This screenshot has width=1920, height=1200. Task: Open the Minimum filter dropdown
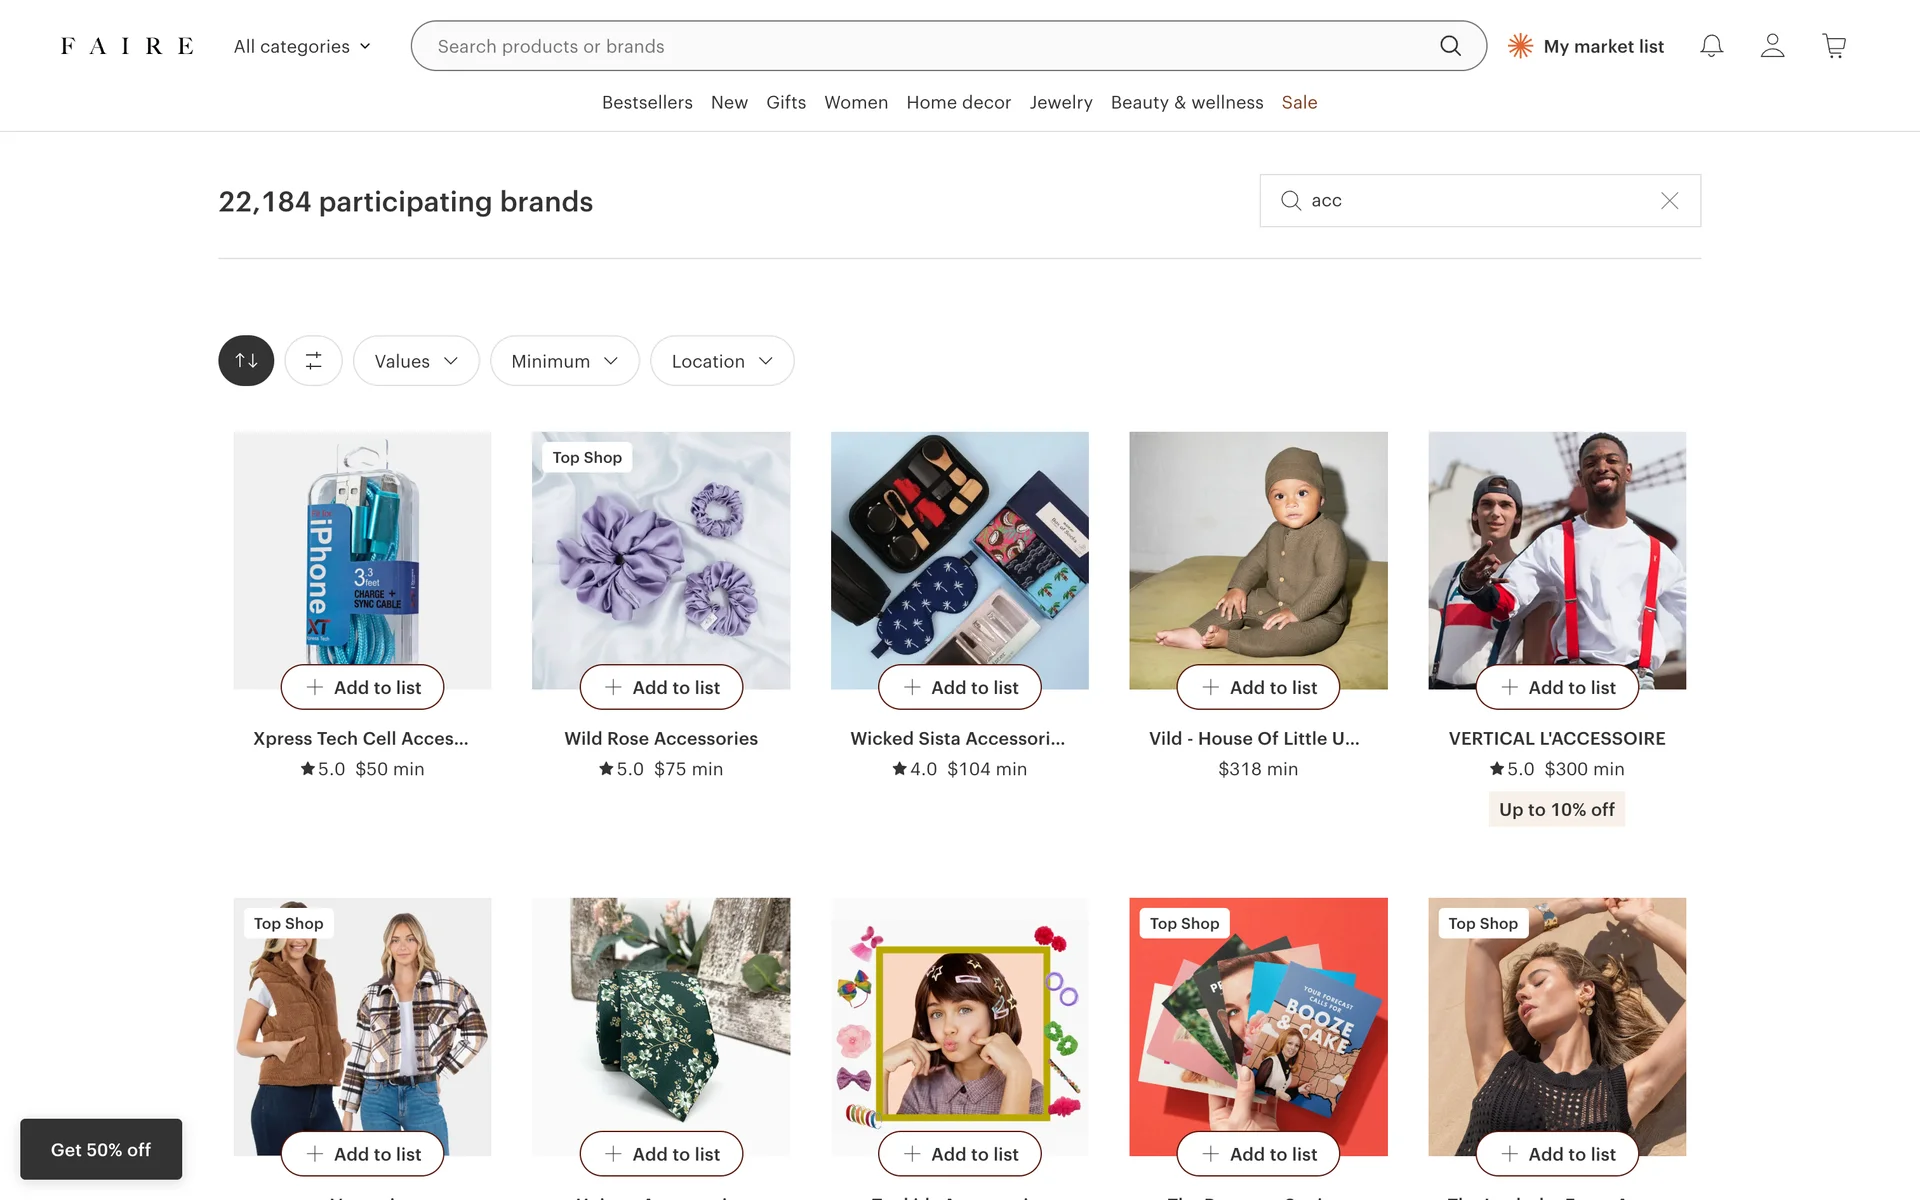564,361
